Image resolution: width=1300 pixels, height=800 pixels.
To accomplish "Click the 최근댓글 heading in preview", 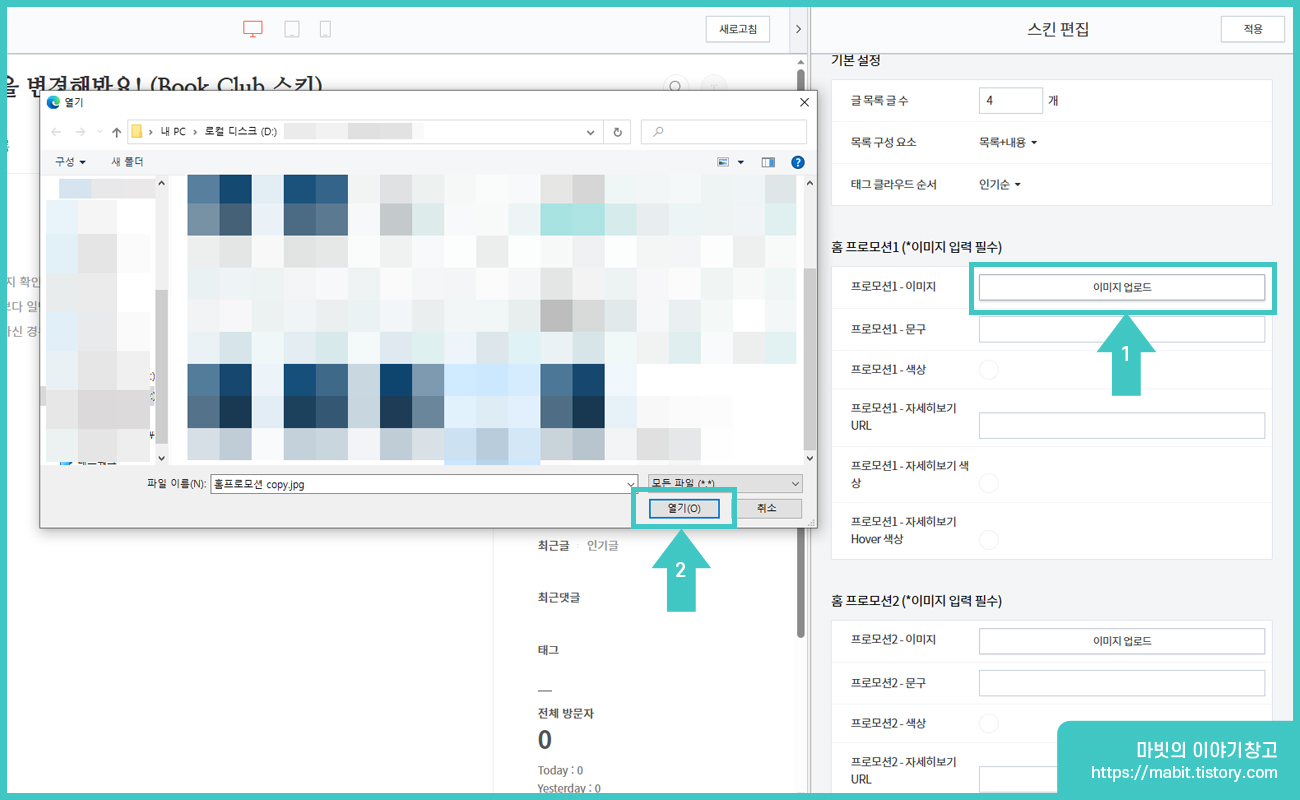I will (x=559, y=598).
